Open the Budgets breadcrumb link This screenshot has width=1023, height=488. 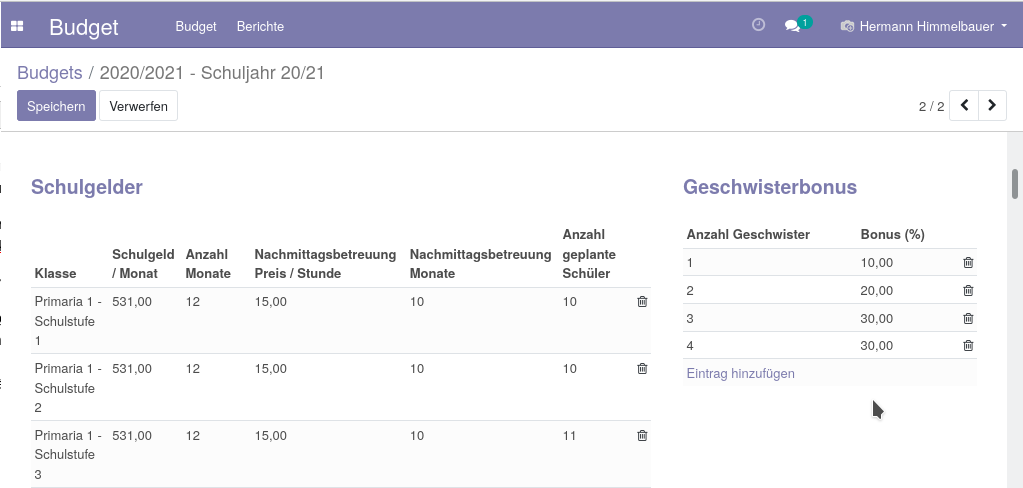[x=50, y=72]
